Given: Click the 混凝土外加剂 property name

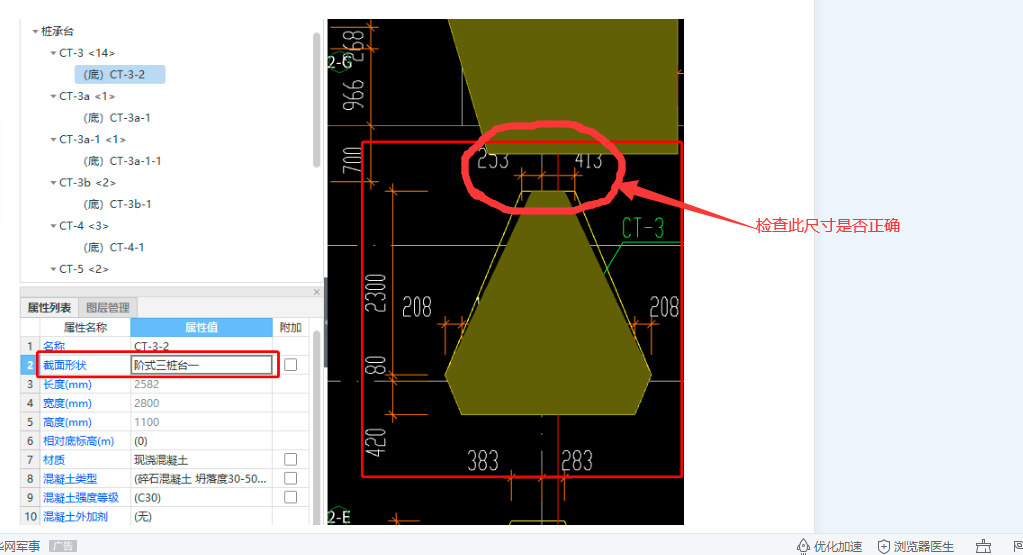Looking at the screenshot, I should (x=76, y=517).
